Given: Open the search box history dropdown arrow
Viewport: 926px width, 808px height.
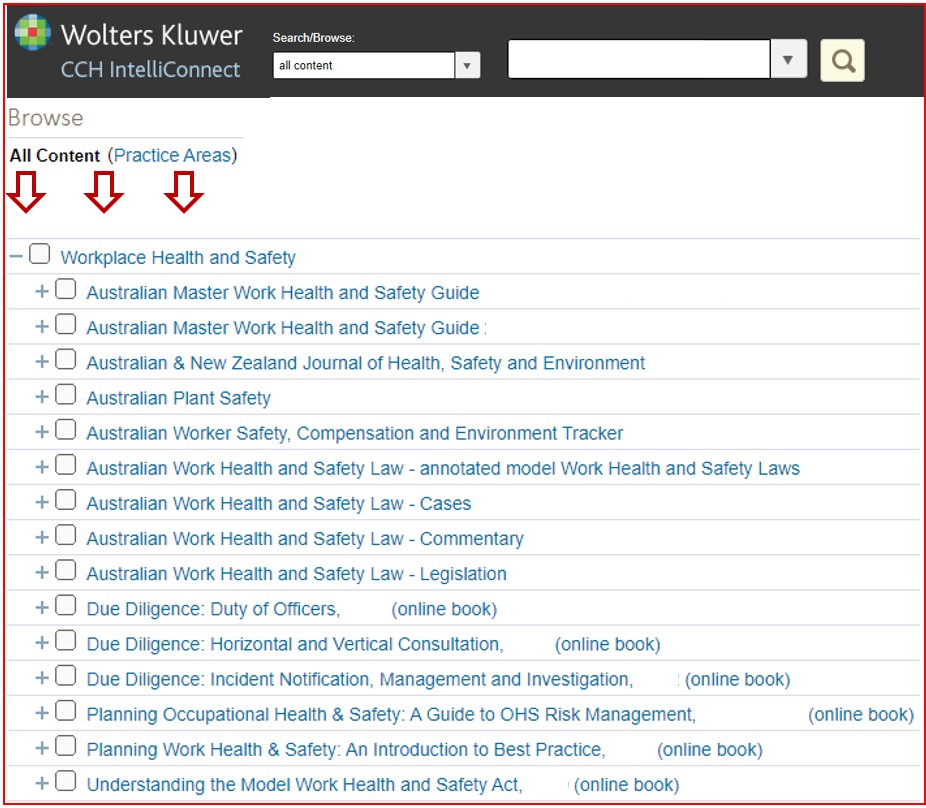Looking at the screenshot, I should [788, 60].
